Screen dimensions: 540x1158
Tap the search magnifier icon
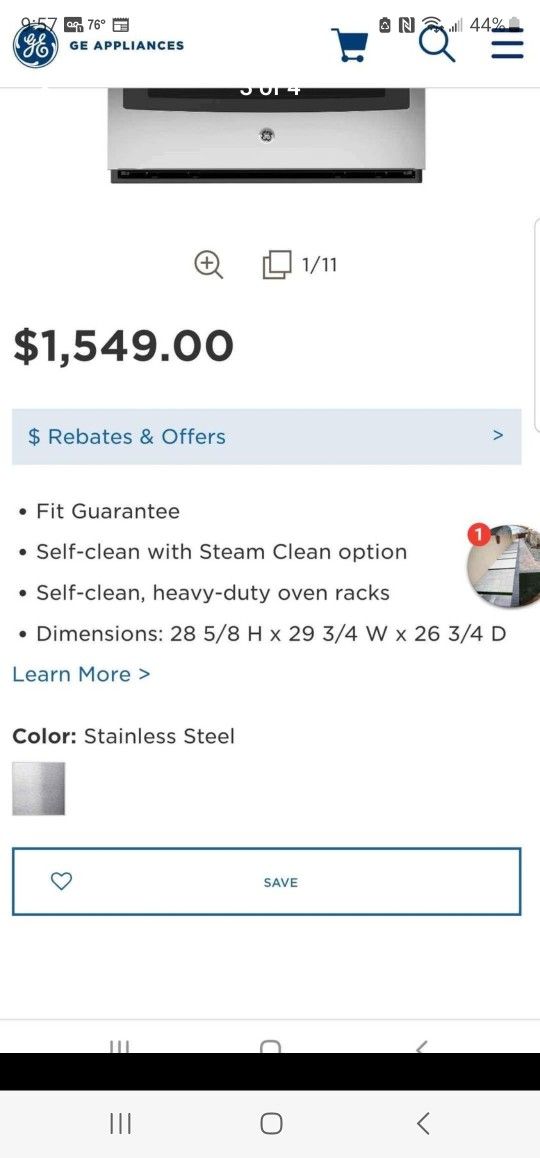(x=437, y=45)
